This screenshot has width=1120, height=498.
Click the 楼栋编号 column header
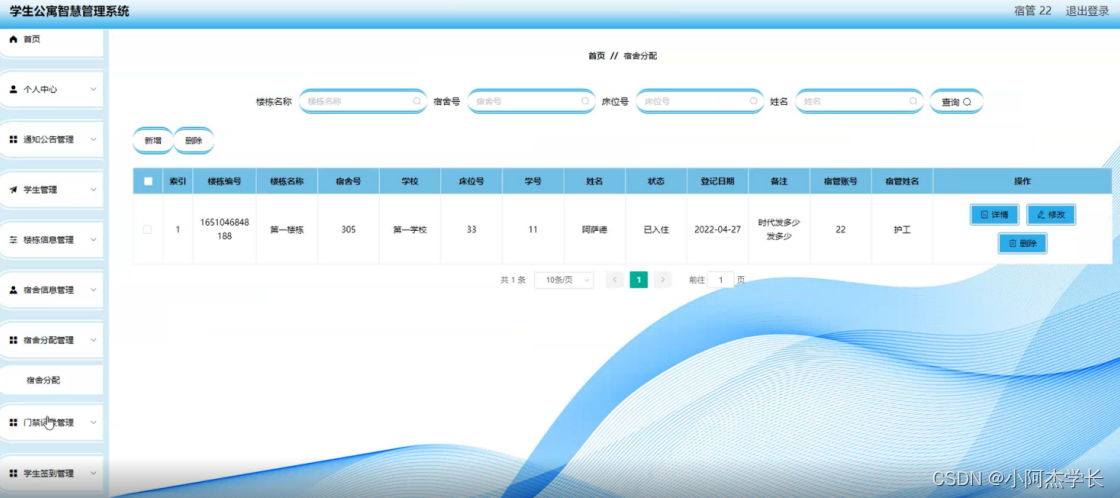tap(225, 181)
